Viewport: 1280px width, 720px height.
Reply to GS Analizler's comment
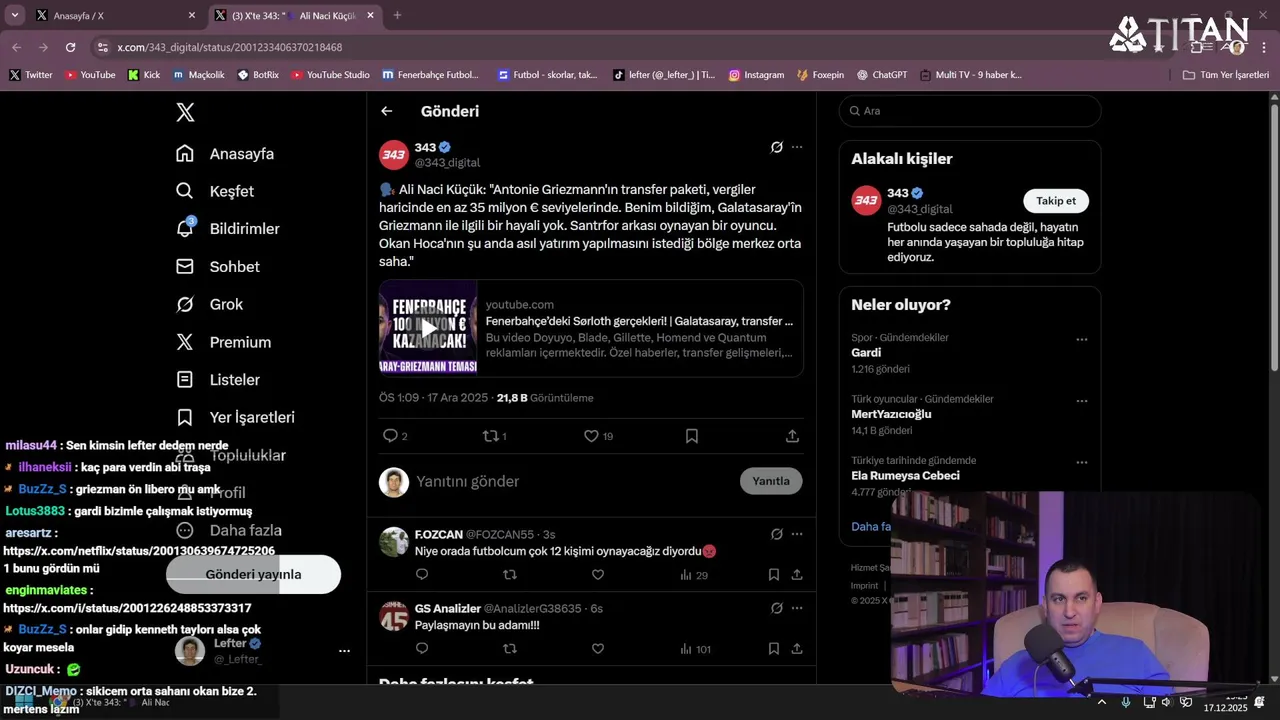tap(422, 649)
